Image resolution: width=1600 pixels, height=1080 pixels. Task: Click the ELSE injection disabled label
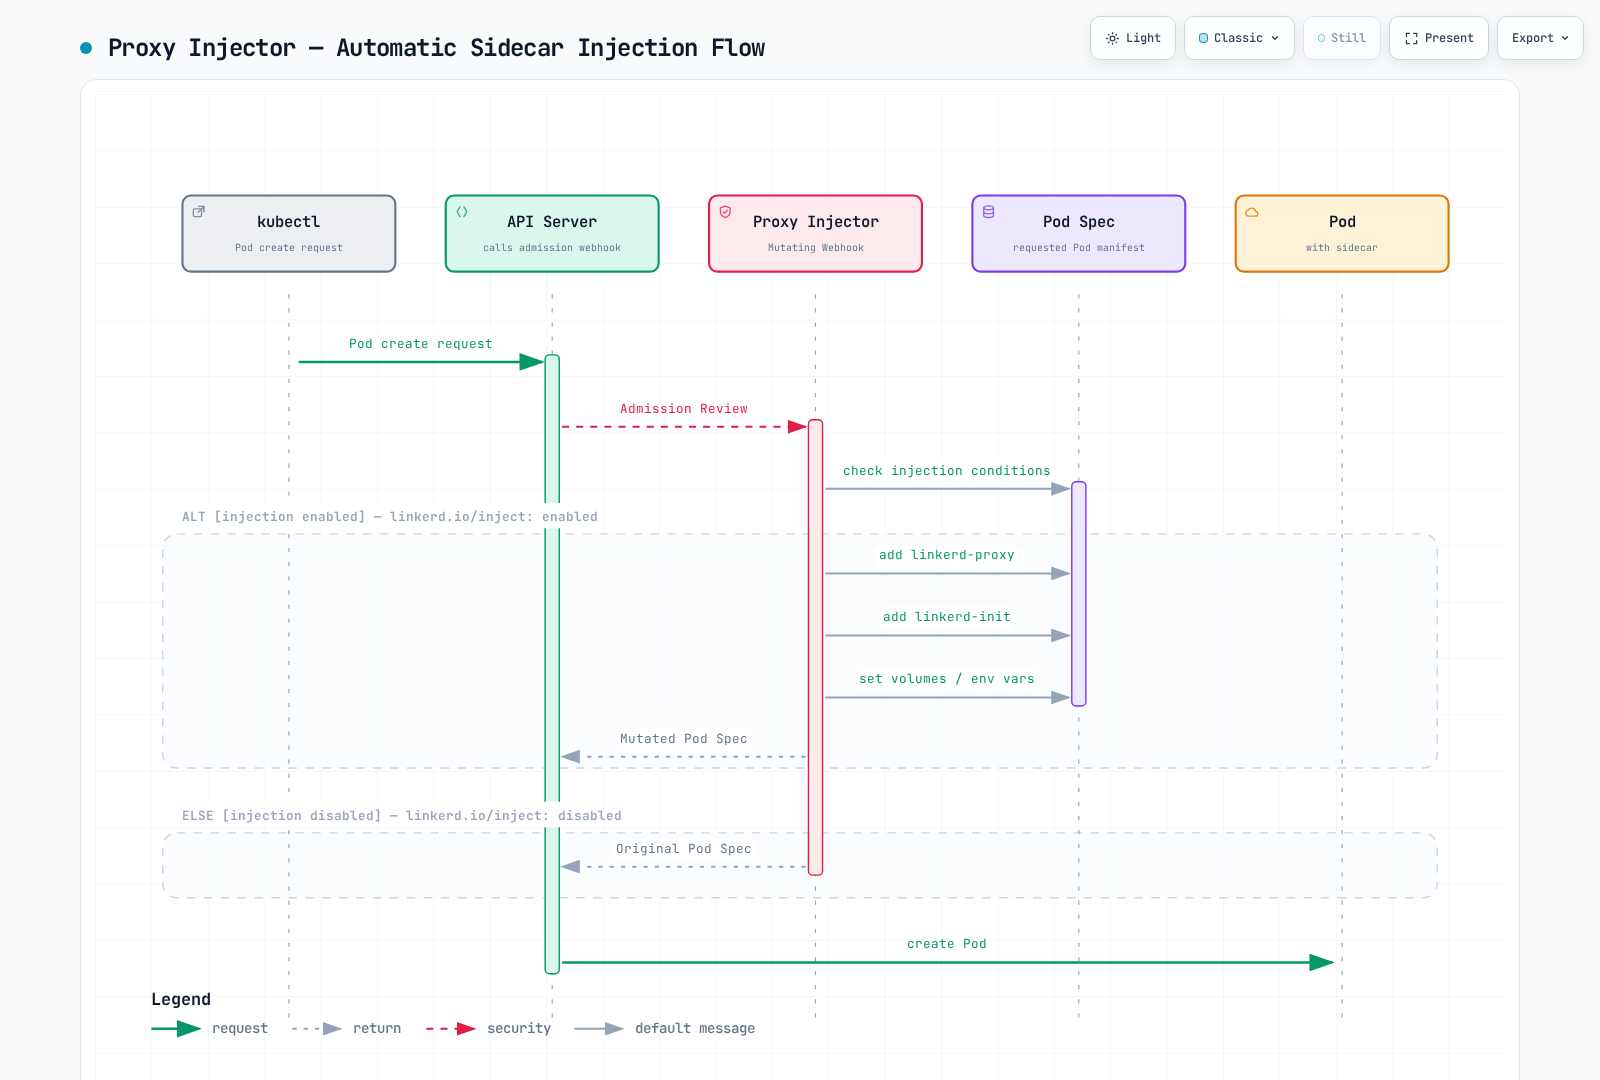(402, 816)
